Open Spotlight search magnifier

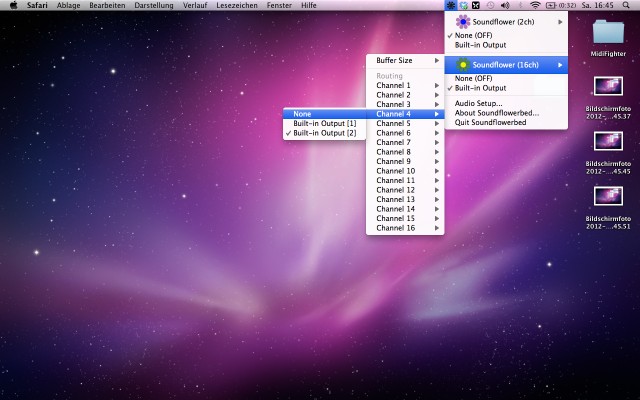tap(626, 5)
